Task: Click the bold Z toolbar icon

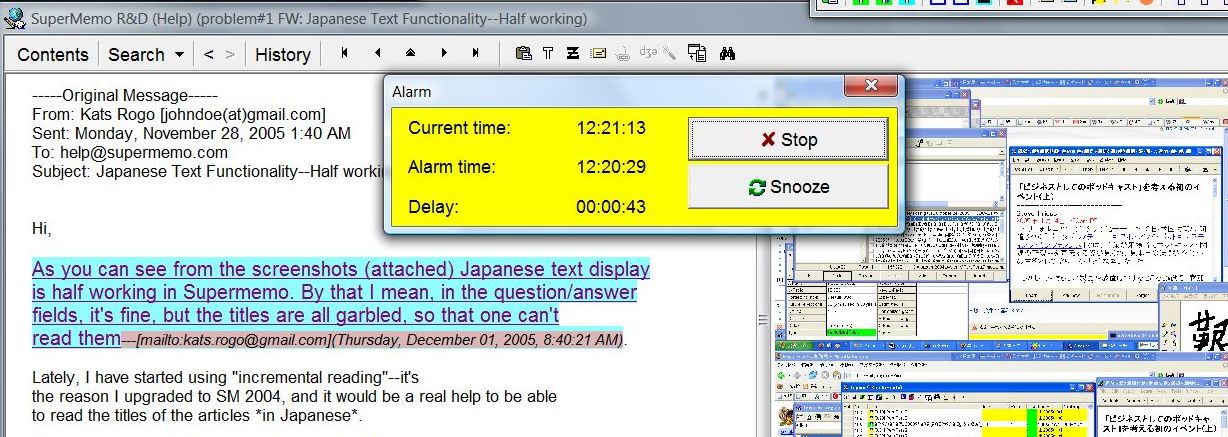Action: tap(573, 54)
